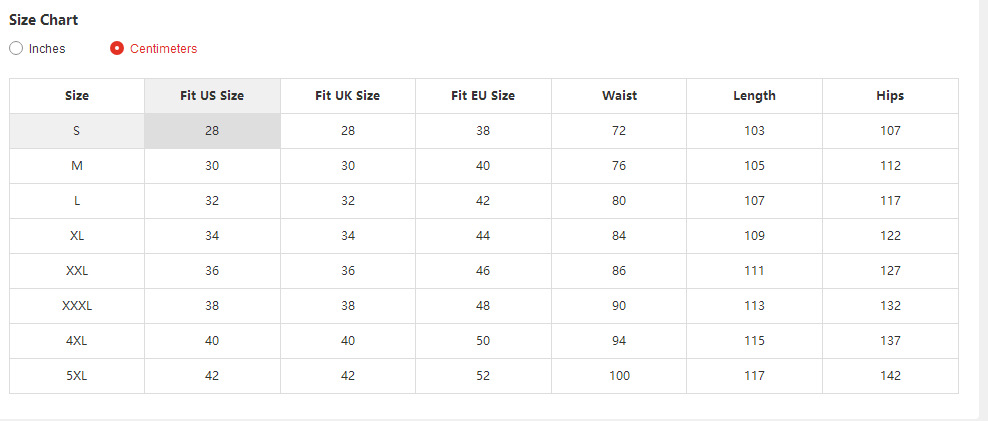The height and width of the screenshot is (421, 988).
Task: Click the Size column header
Action: click(77, 96)
